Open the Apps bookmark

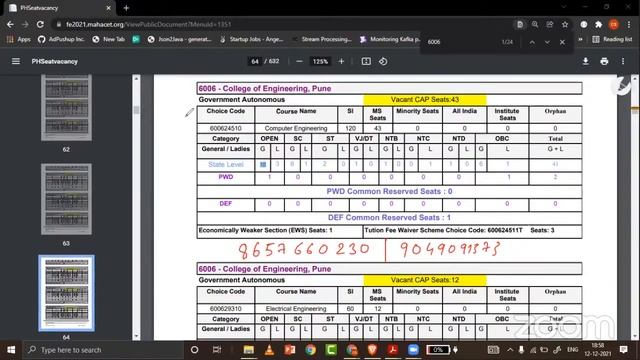click(19, 40)
